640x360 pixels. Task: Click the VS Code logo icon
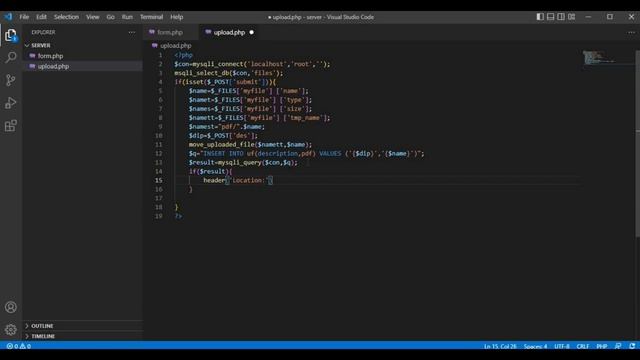tap(8, 17)
